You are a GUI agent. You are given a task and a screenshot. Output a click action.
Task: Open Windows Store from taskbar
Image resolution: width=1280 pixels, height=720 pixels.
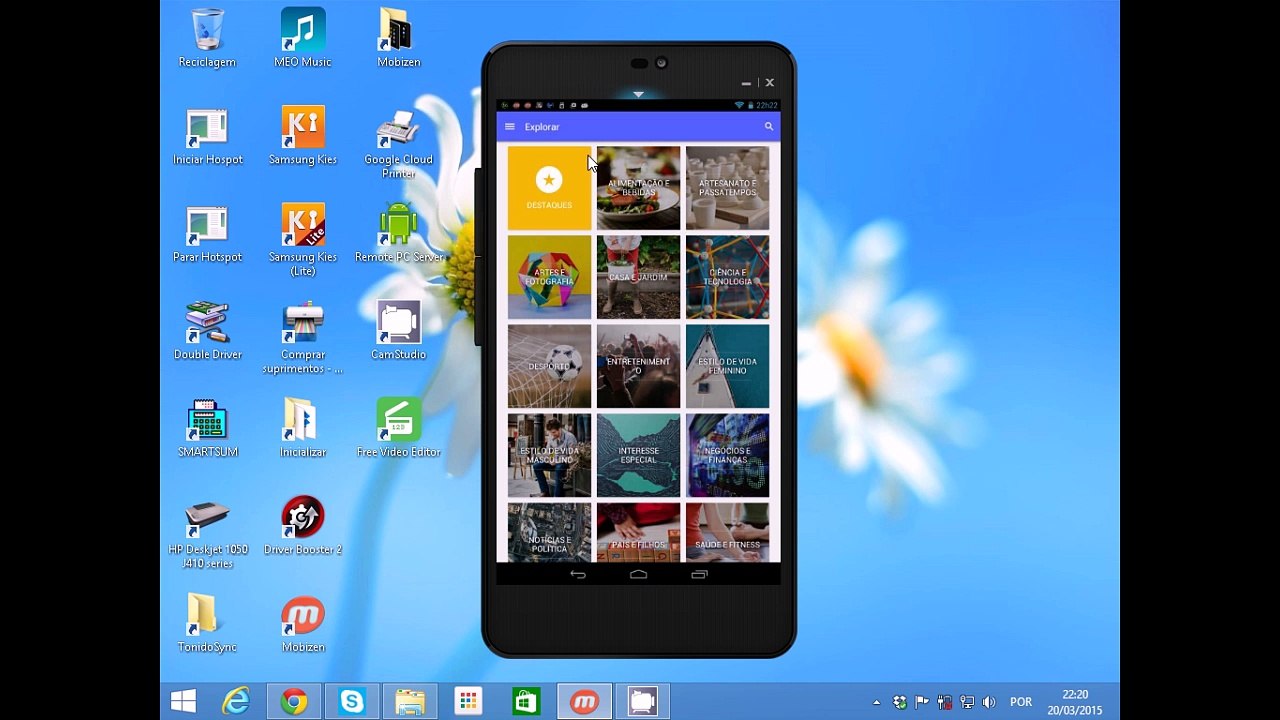(x=526, y=701)
